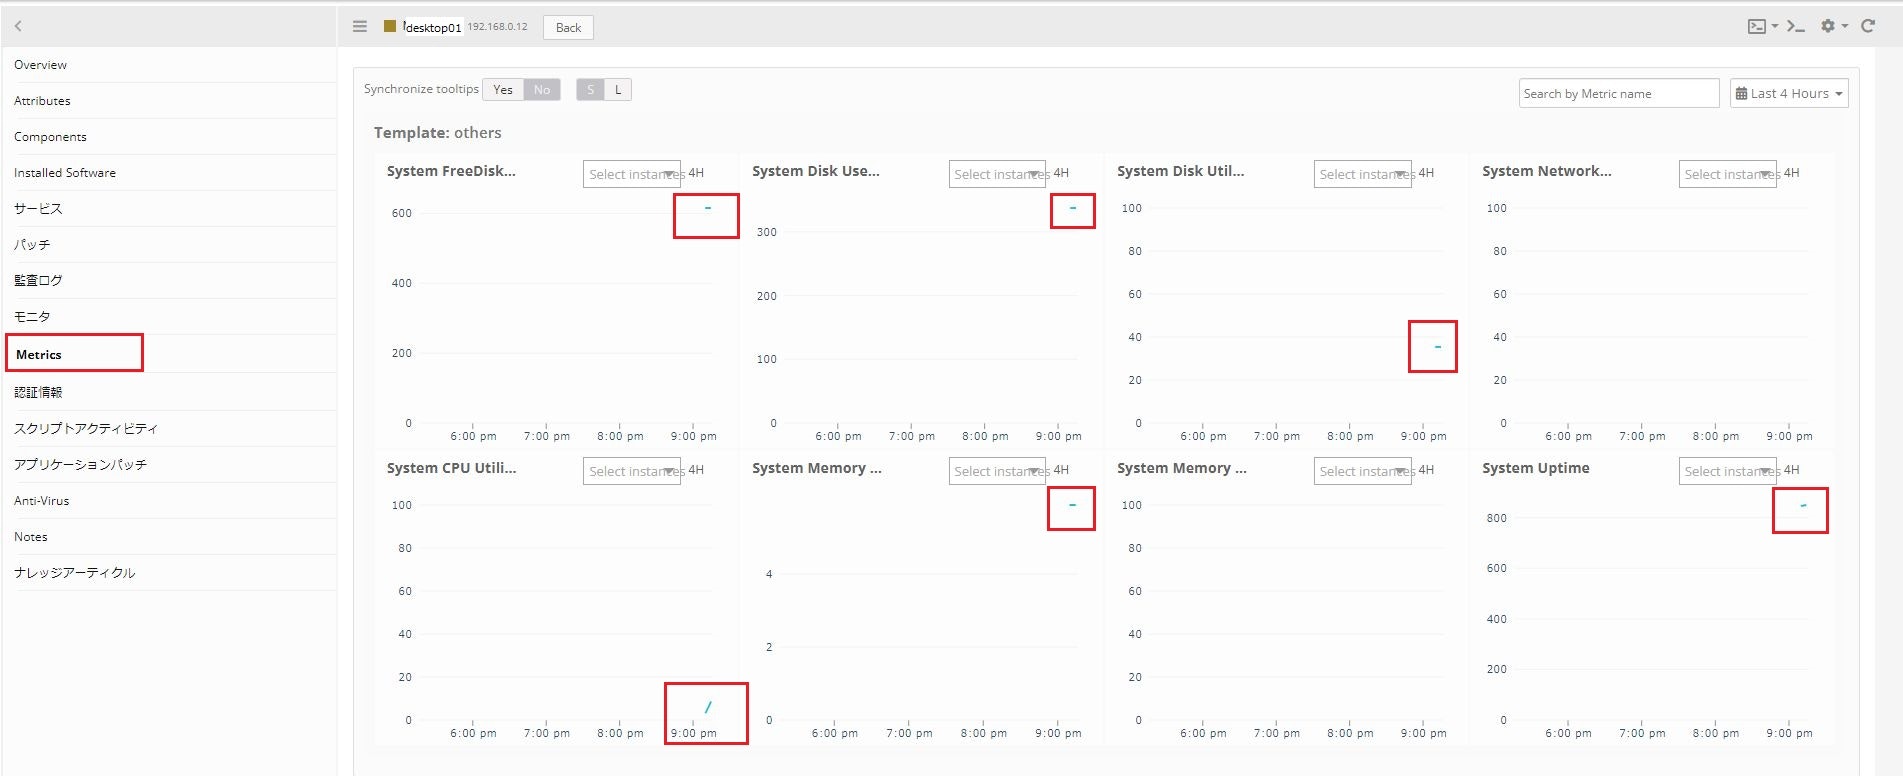
Task: Open Installed Software in sidebar
Action: pyautogui.click(x=65, y=173)
